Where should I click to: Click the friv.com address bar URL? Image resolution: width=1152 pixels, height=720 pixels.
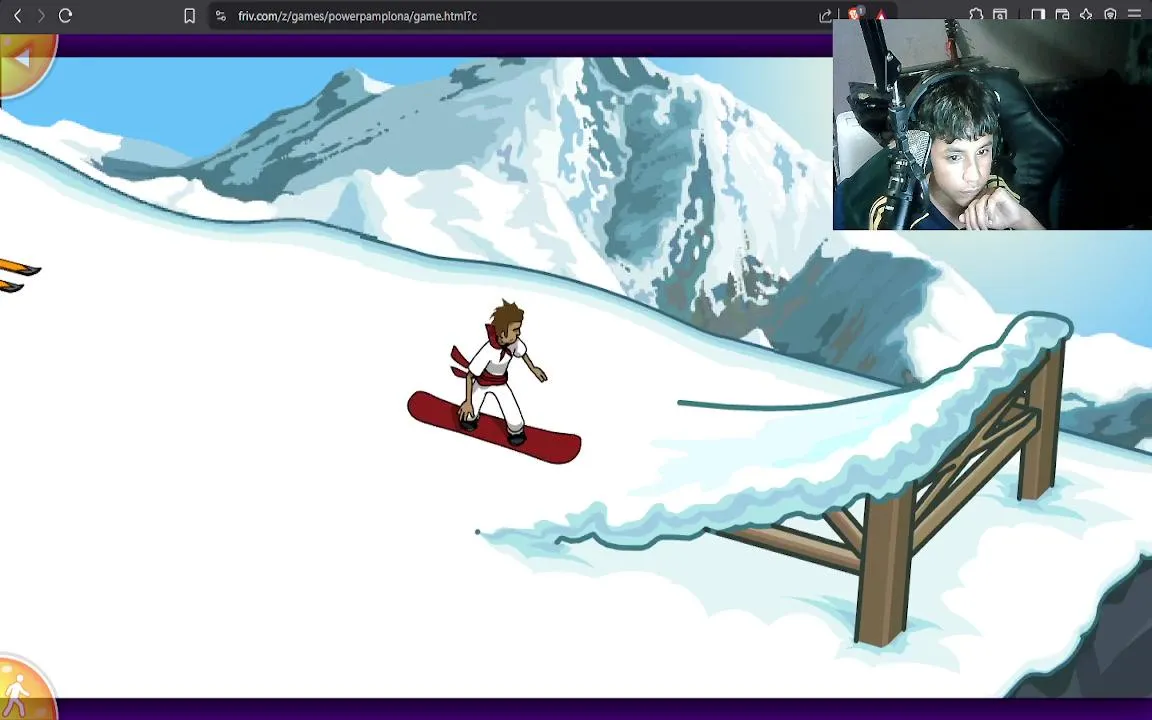(x=357, y=15)
